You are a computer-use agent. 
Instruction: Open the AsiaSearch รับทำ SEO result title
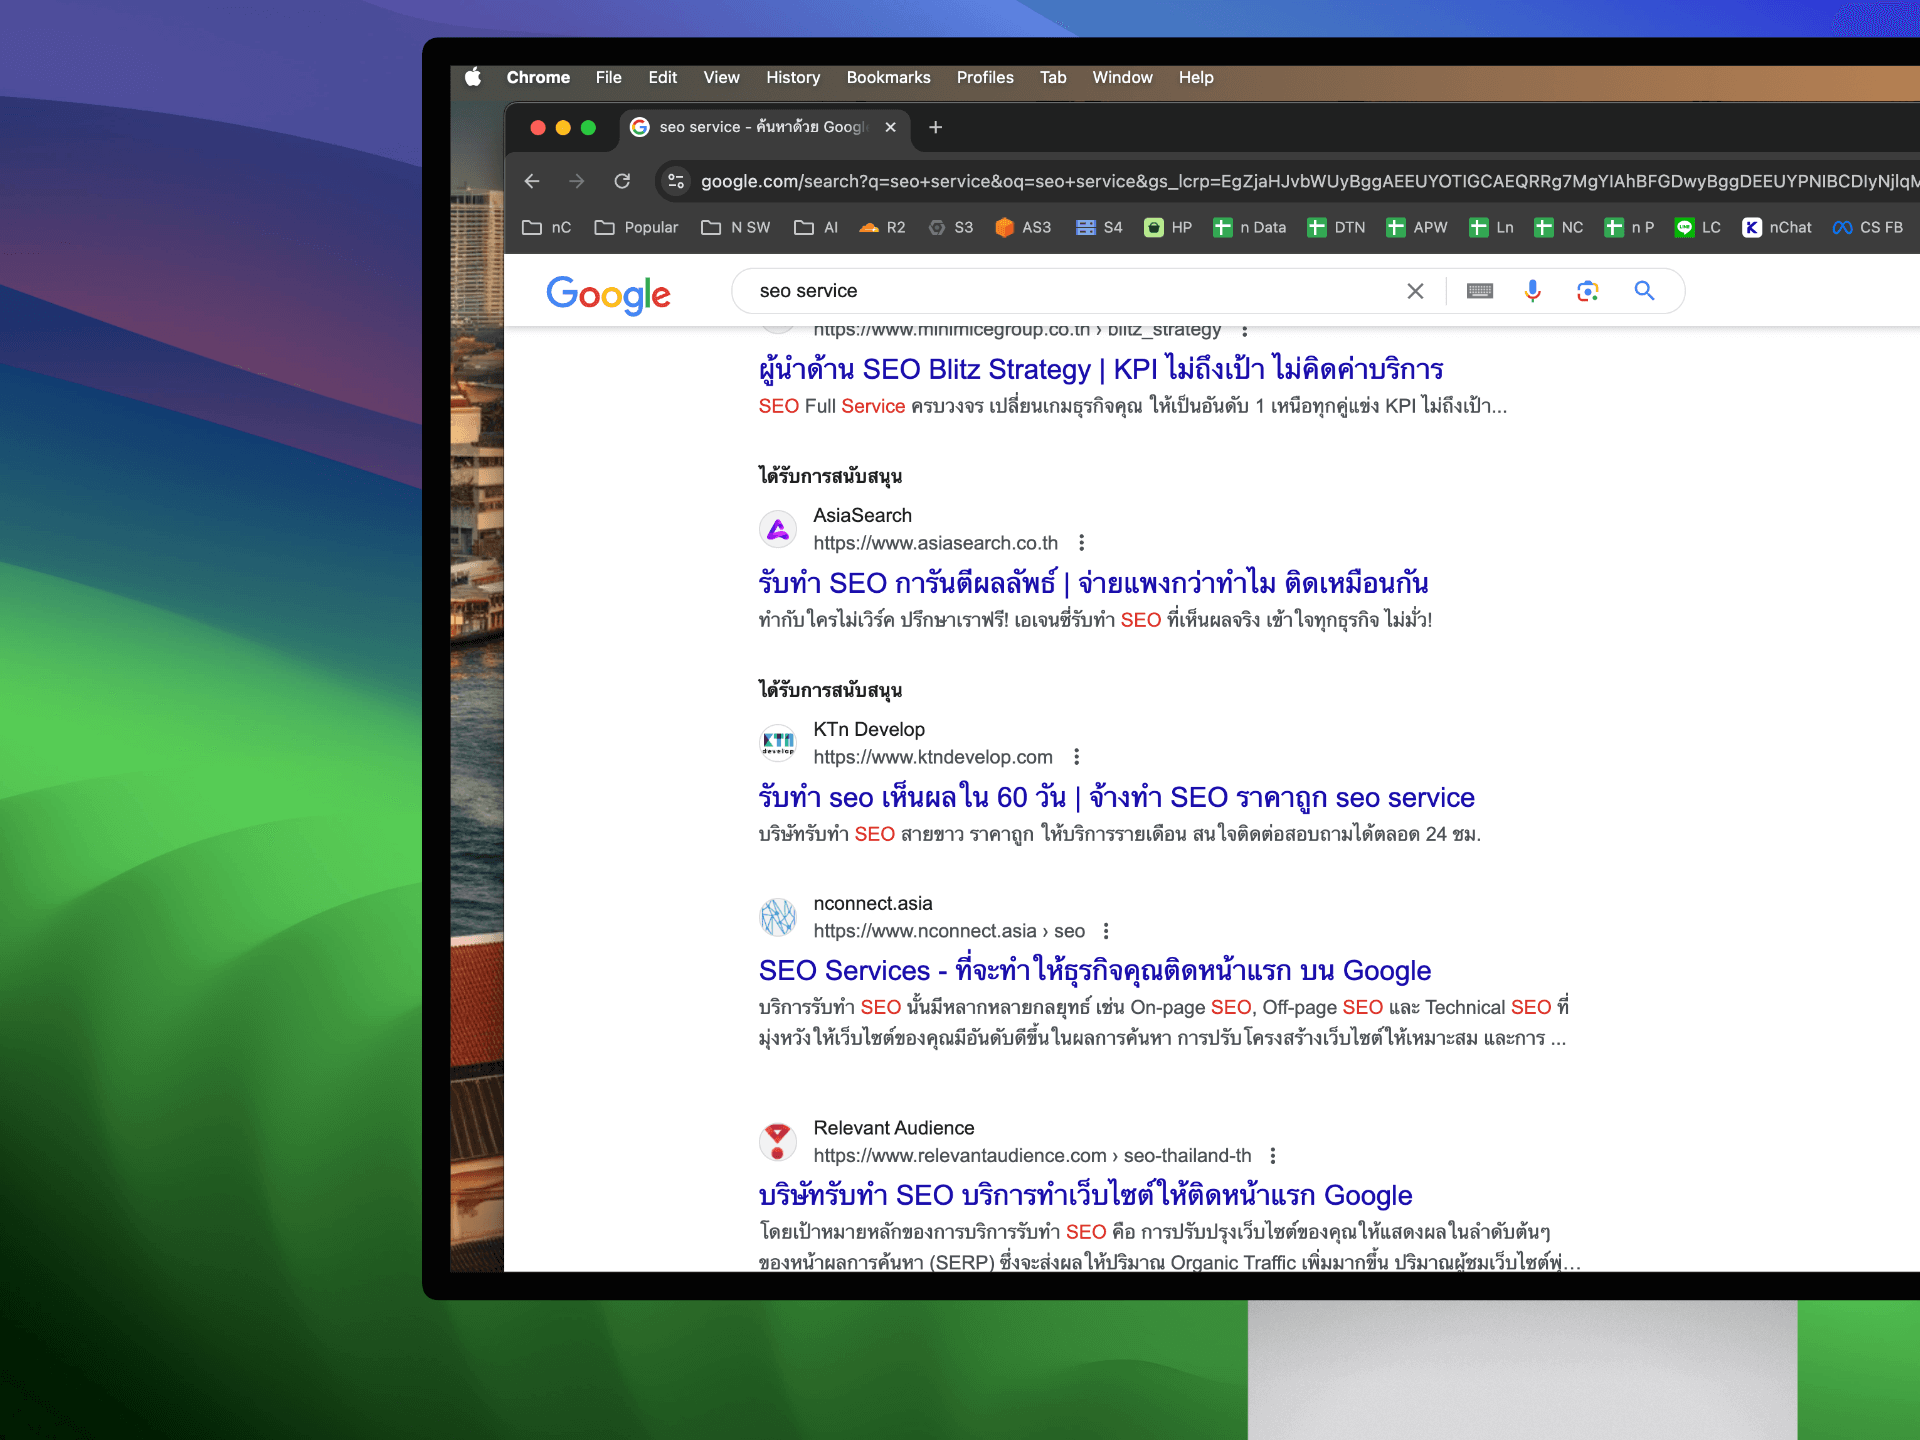tap(1093, 583)
